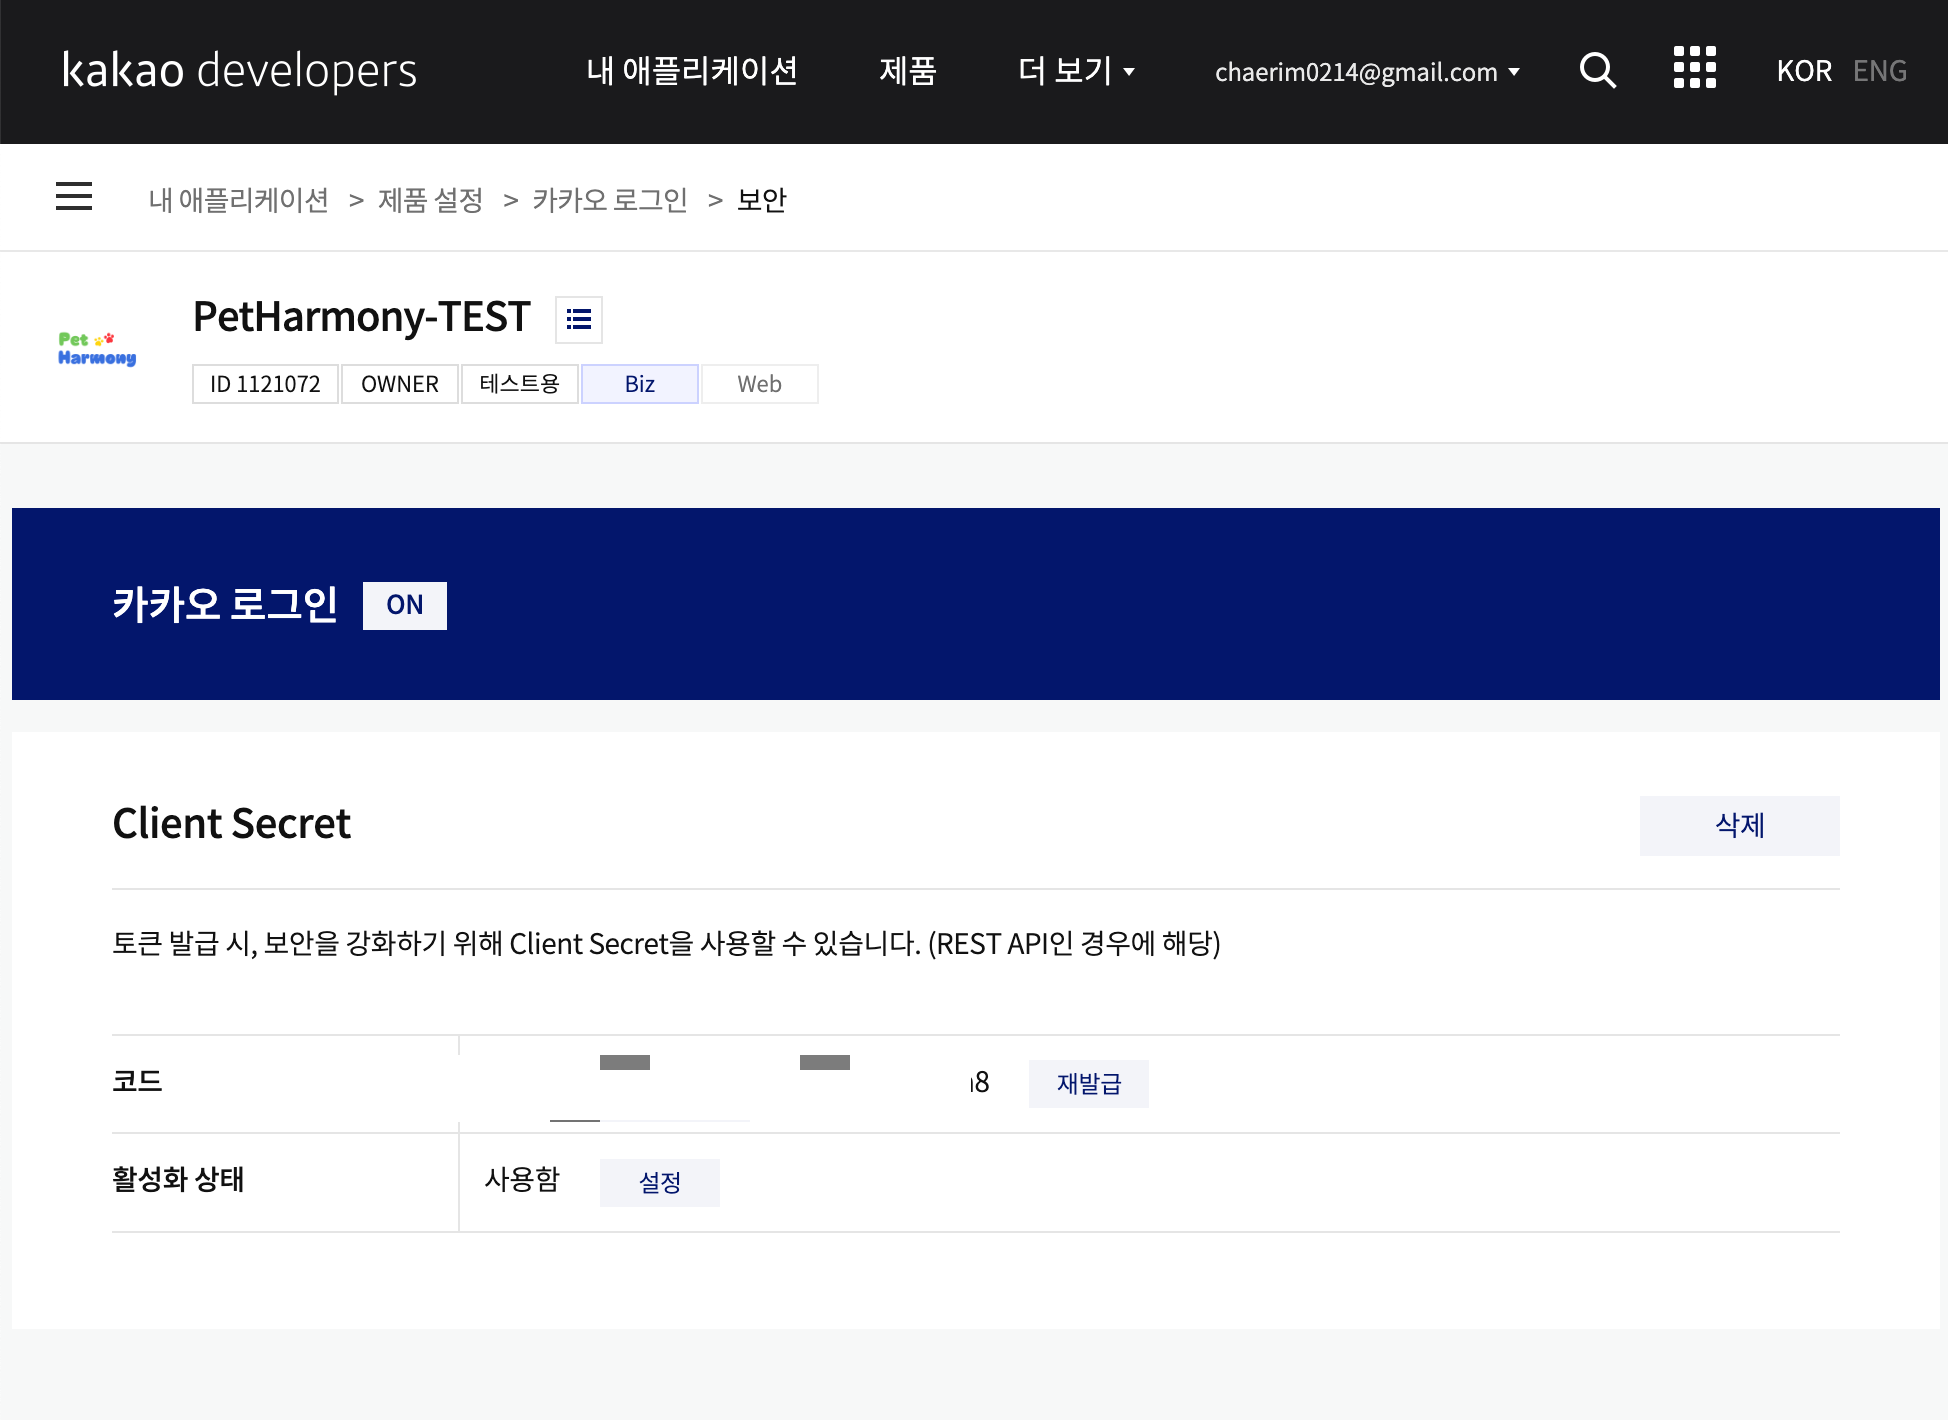1948x1420 pixels.
Task: Open the chaerim0214@gmail.com account dropdown
Action: pos(1367,72)
